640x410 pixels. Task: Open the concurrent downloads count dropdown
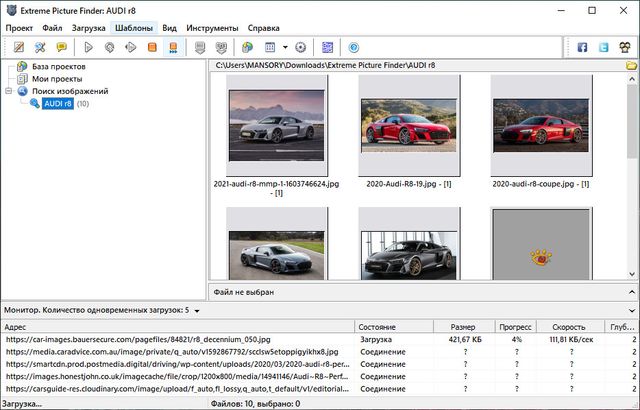[x=198, y=311]
